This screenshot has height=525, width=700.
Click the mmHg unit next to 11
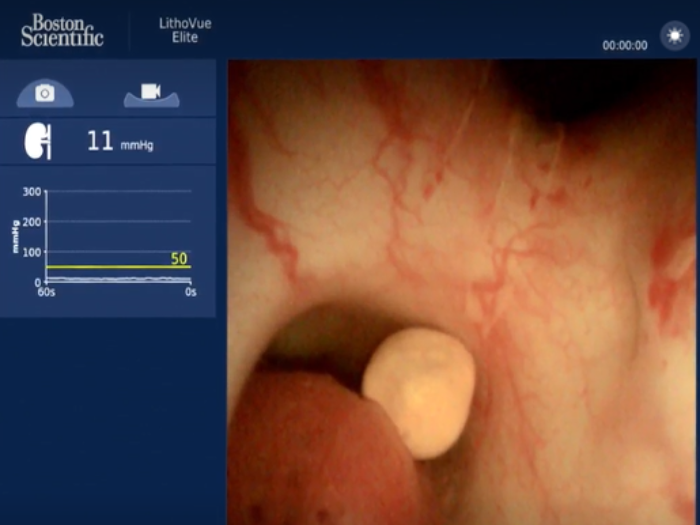point(137,145)
